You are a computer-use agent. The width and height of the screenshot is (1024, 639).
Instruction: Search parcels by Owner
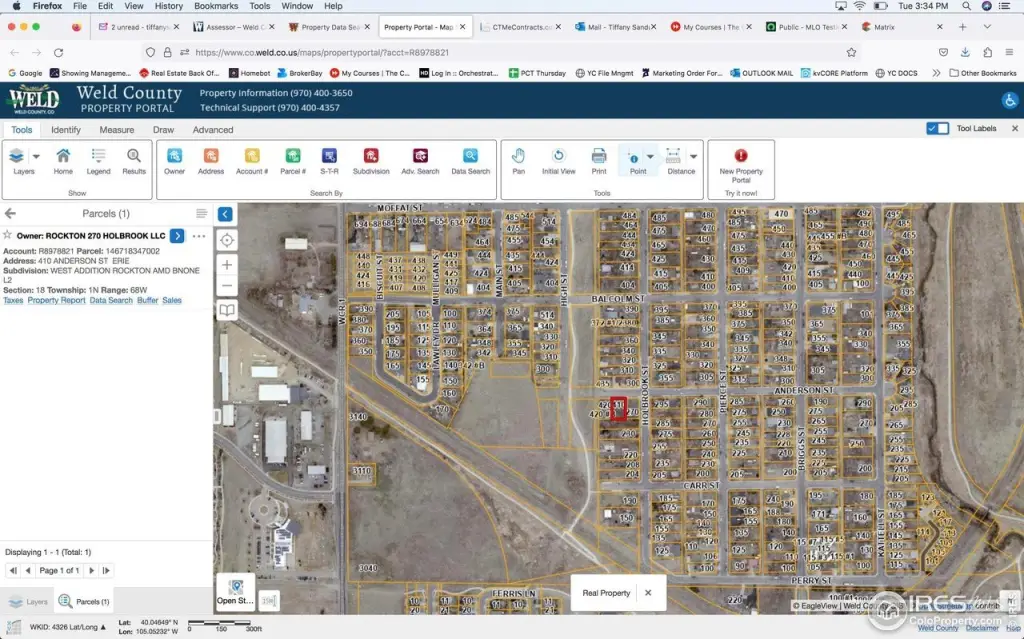coord(174,160)
